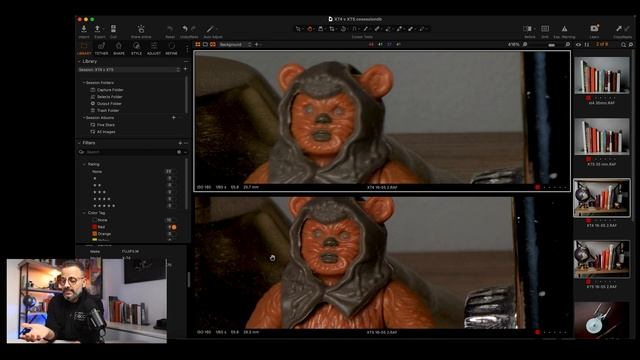
Task: Click the Import icon in the toolbar
Action: (84, 29)
